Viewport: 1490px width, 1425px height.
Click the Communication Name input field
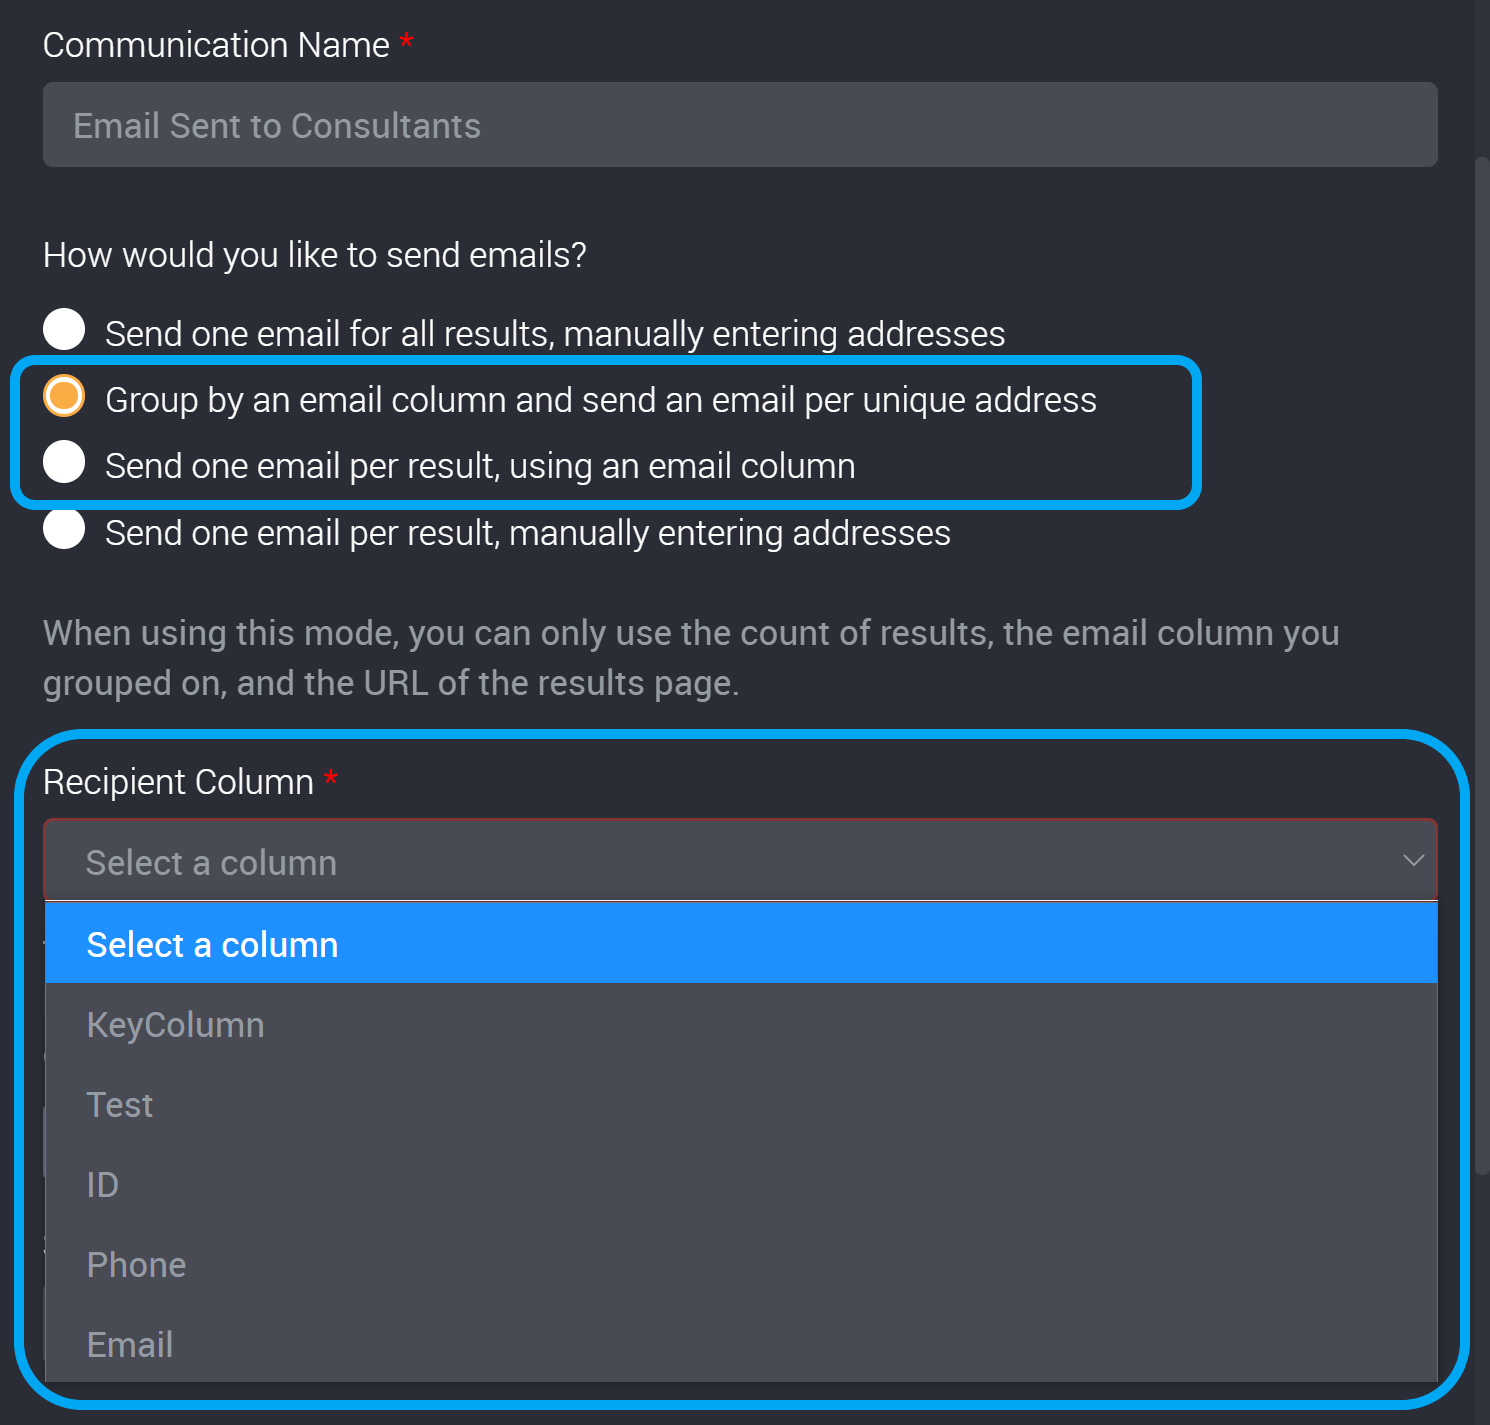tap(740, 125)
